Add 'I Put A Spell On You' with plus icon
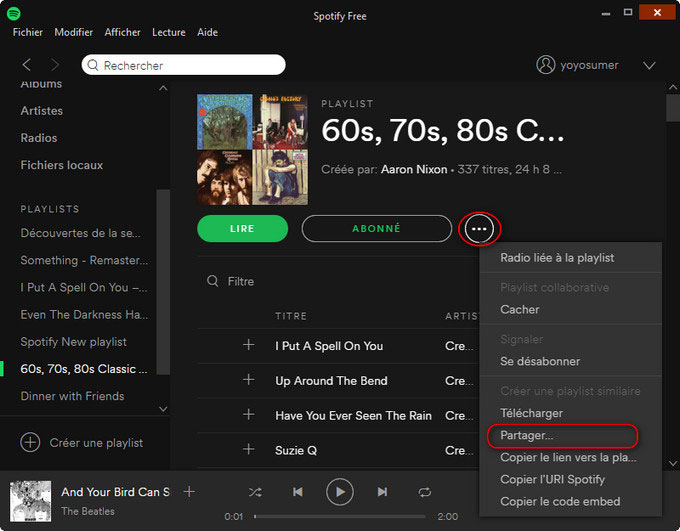This screenshot has height=531, width=680. coord(249,346)
